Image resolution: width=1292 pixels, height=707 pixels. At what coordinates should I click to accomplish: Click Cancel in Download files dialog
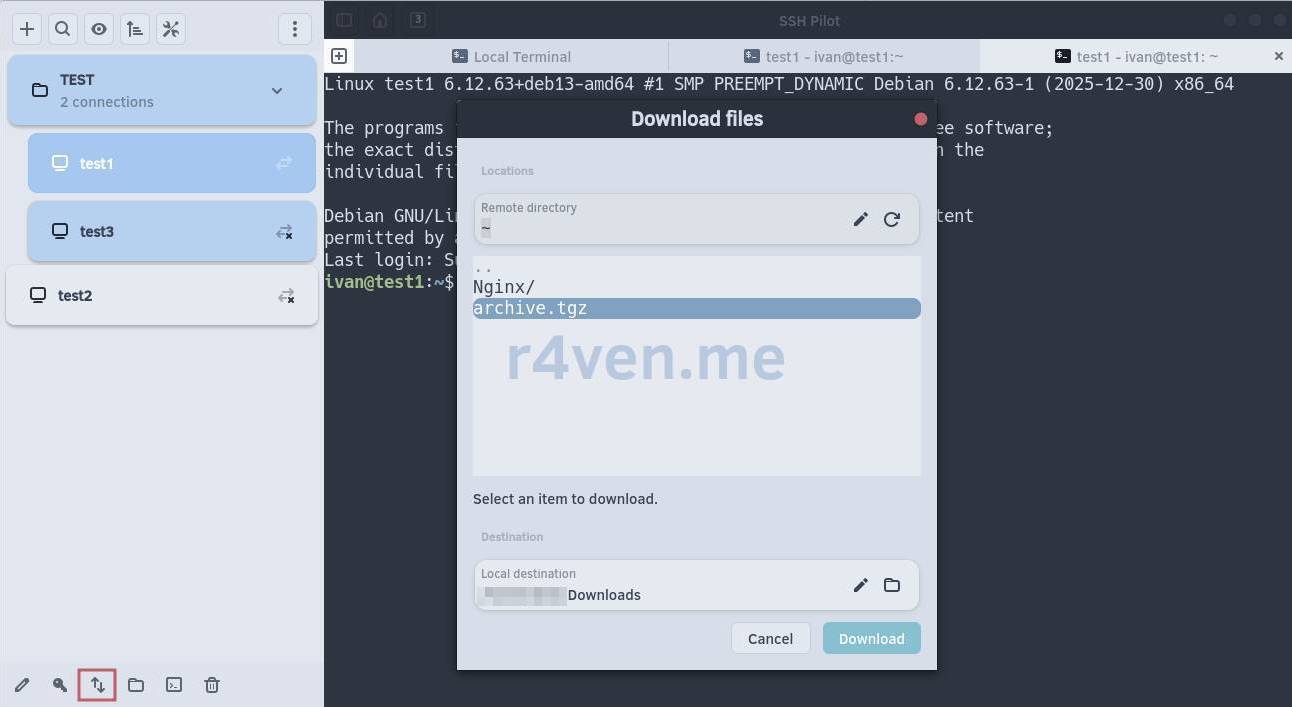click(770, 639)
